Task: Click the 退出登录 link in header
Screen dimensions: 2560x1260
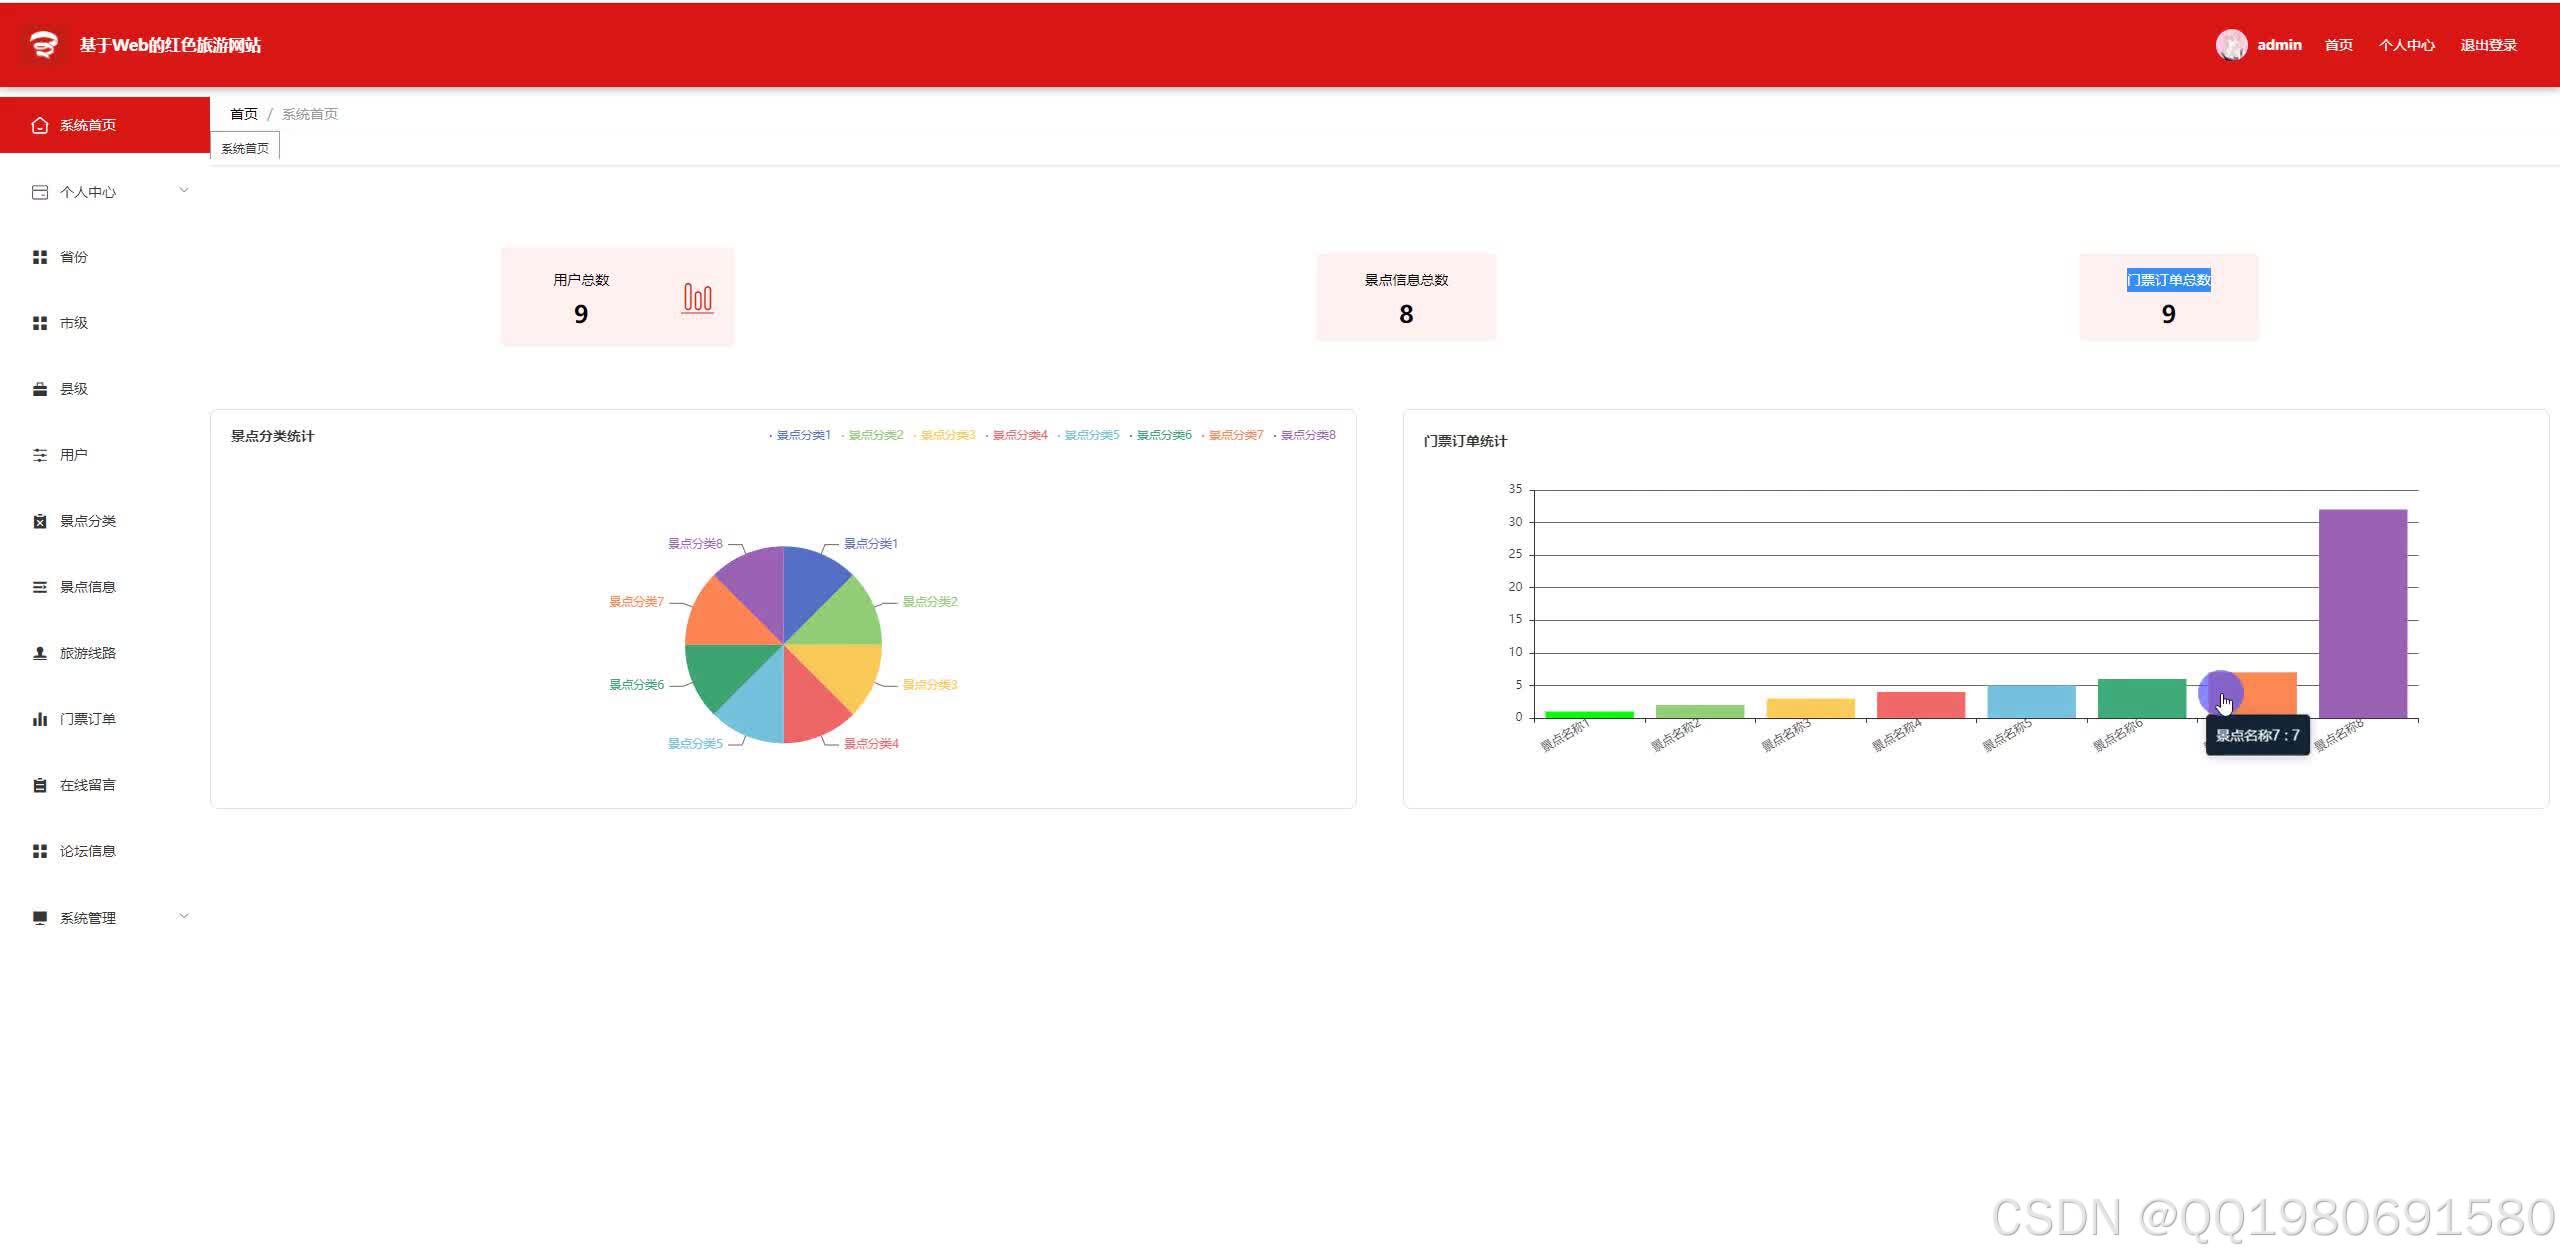Action: click(2488, 45)
